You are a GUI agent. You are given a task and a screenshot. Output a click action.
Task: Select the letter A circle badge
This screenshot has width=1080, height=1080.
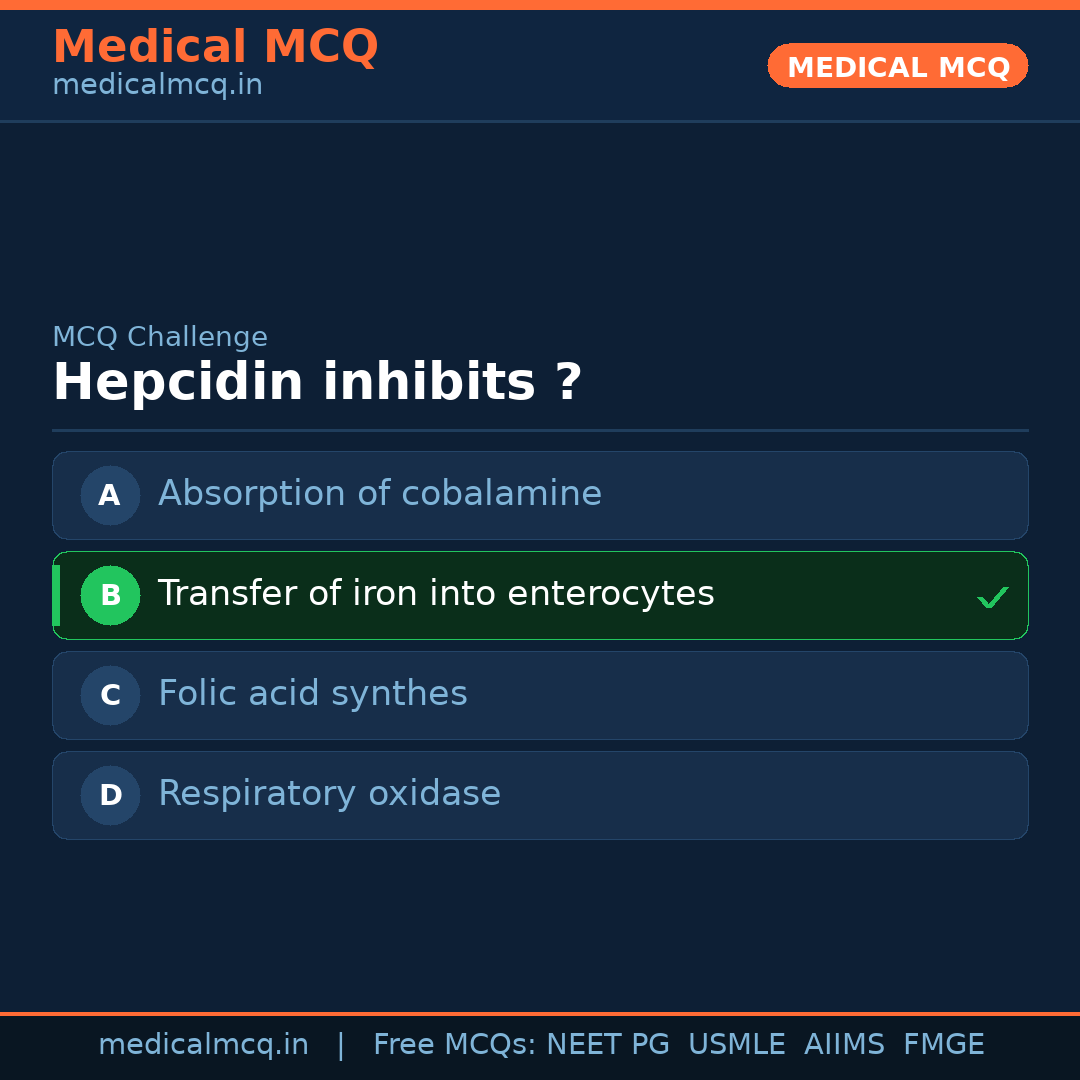click(110, 495)
